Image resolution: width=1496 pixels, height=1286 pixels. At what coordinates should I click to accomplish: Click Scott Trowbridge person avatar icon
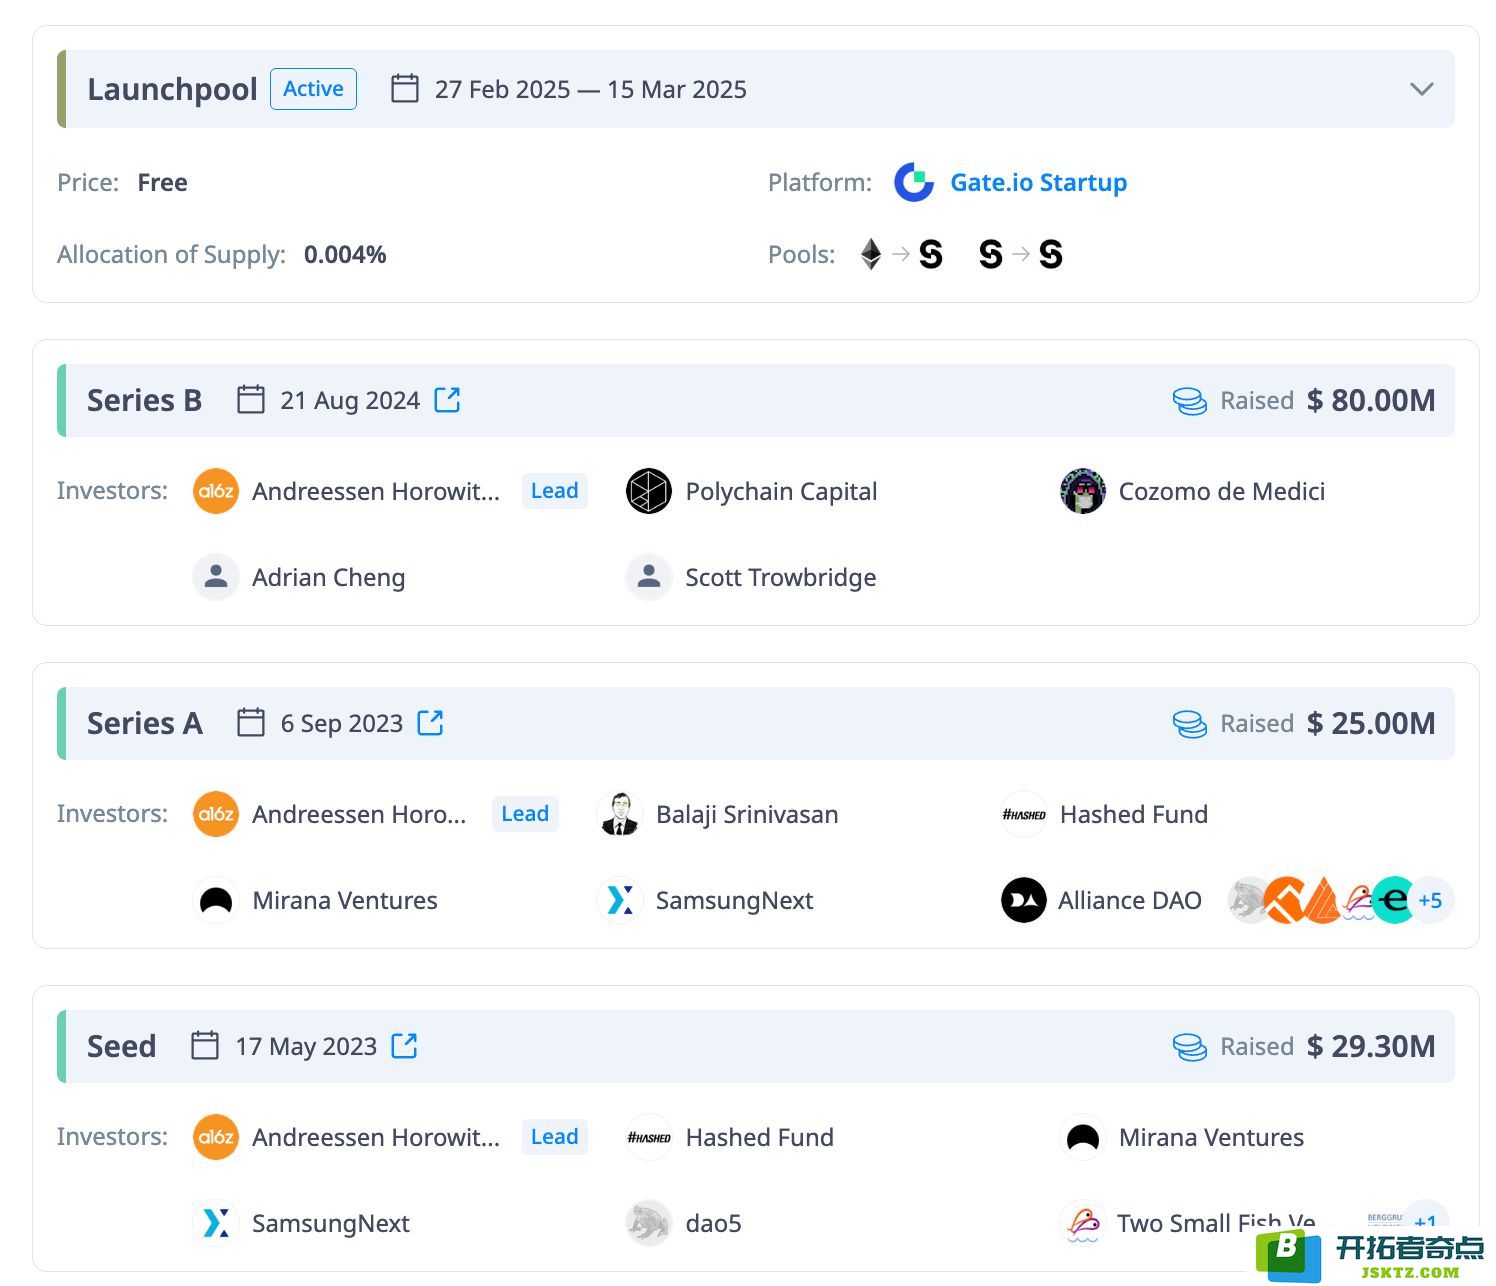click(649, 577)
